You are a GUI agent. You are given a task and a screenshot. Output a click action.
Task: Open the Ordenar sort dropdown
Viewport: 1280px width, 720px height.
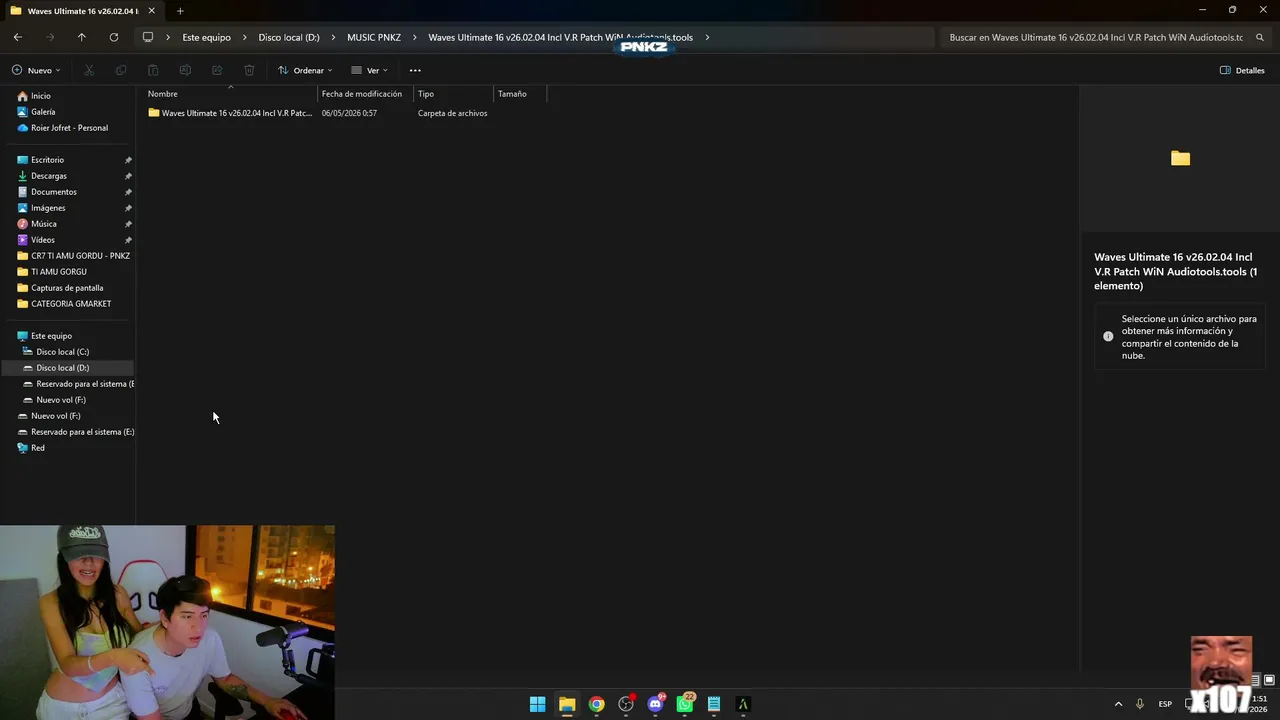(305, 70)
